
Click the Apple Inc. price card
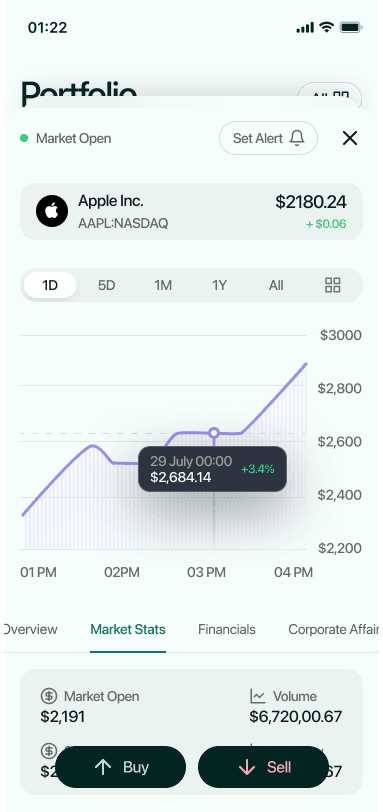point(192,211)
